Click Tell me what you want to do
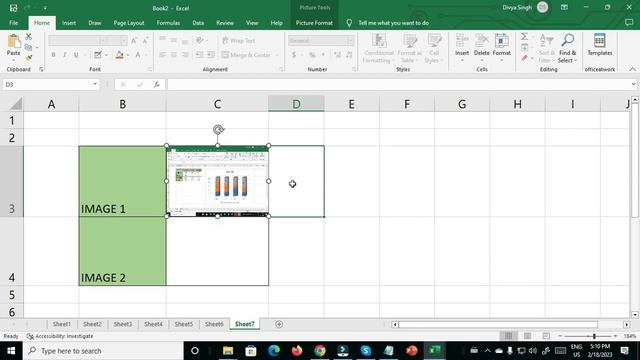Screen dimensions: 640x360 [393, 23]
